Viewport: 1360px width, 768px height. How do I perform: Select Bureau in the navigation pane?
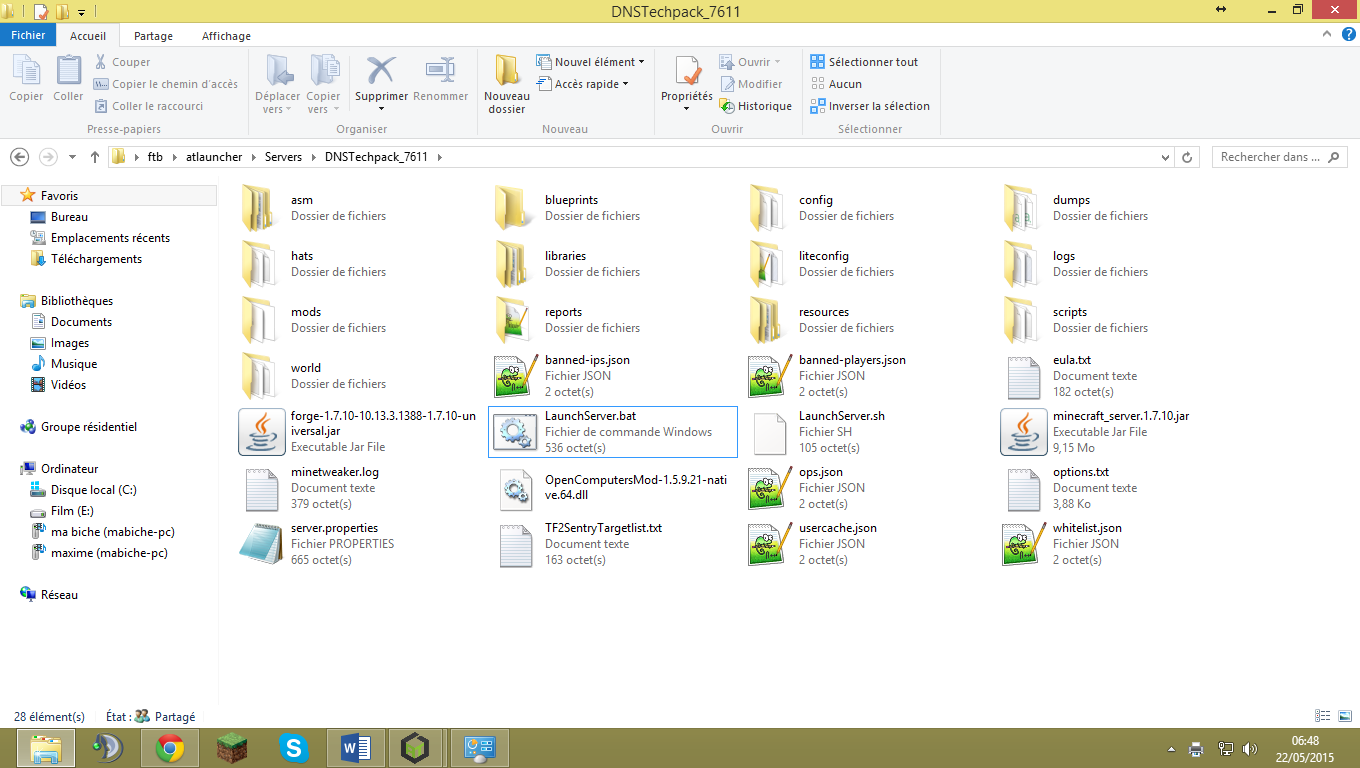pyautogui.click(x=69, y=217)
